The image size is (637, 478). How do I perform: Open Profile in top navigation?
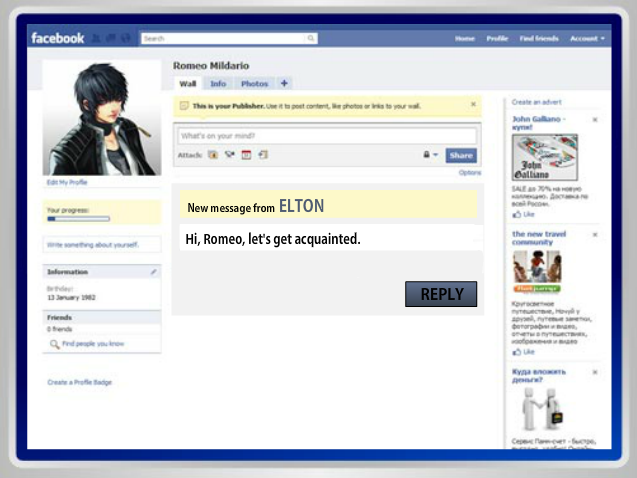[x=497, y=39]
